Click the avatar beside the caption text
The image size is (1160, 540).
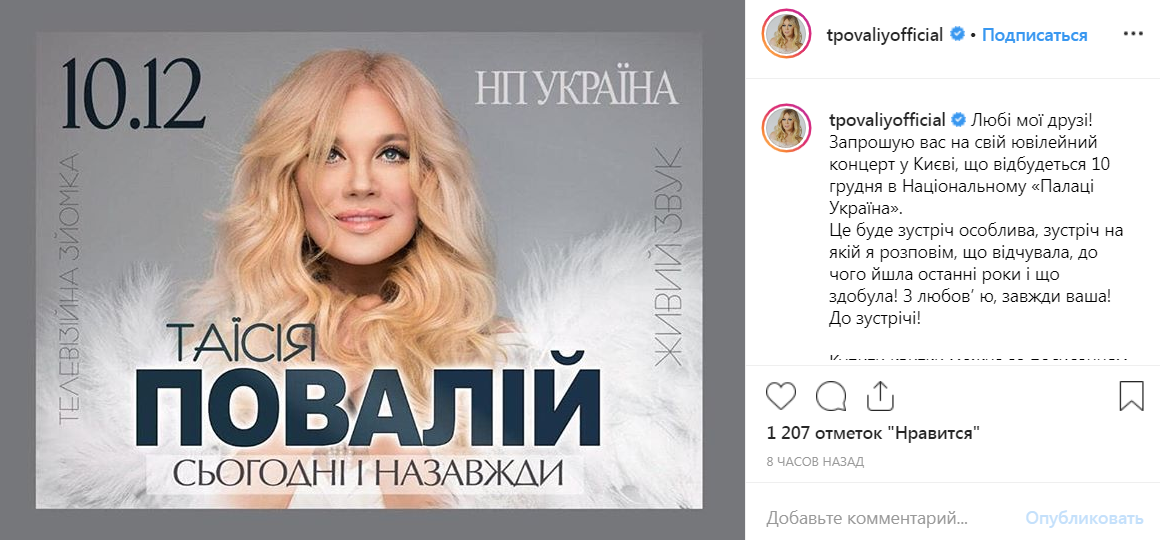786,128
